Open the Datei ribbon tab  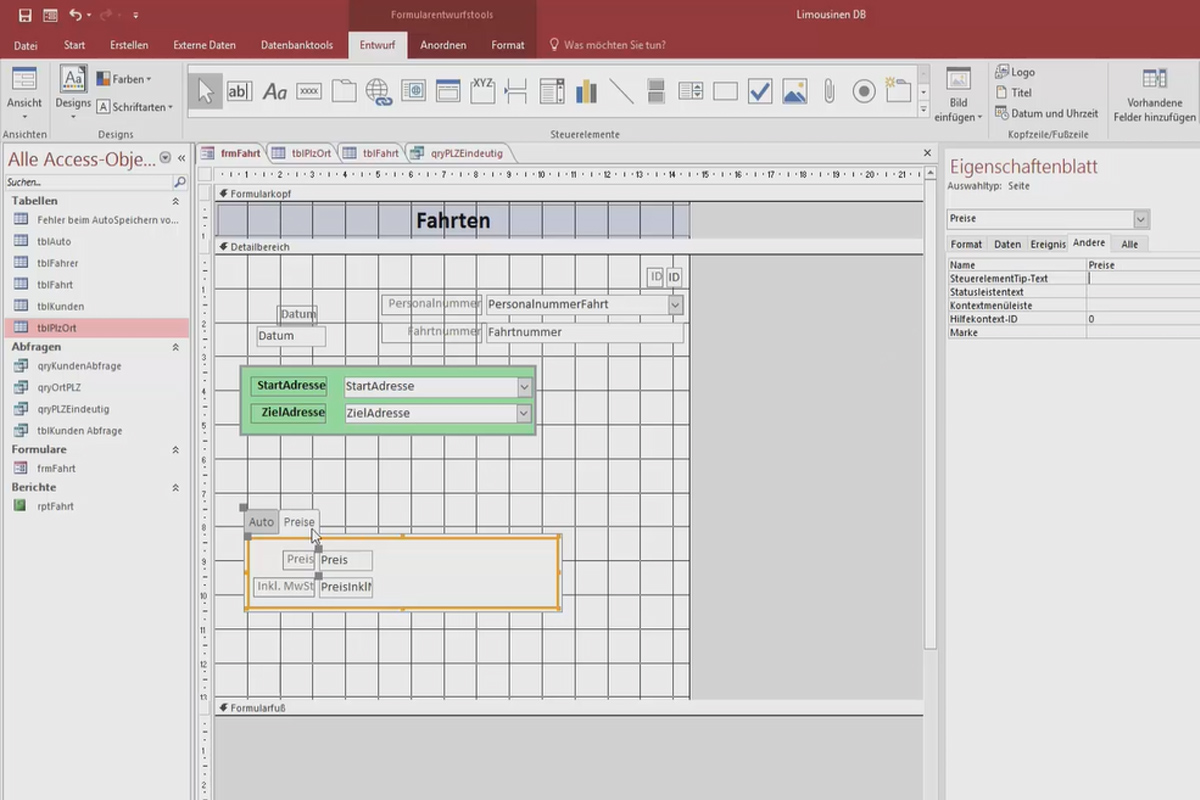point(25,45)
